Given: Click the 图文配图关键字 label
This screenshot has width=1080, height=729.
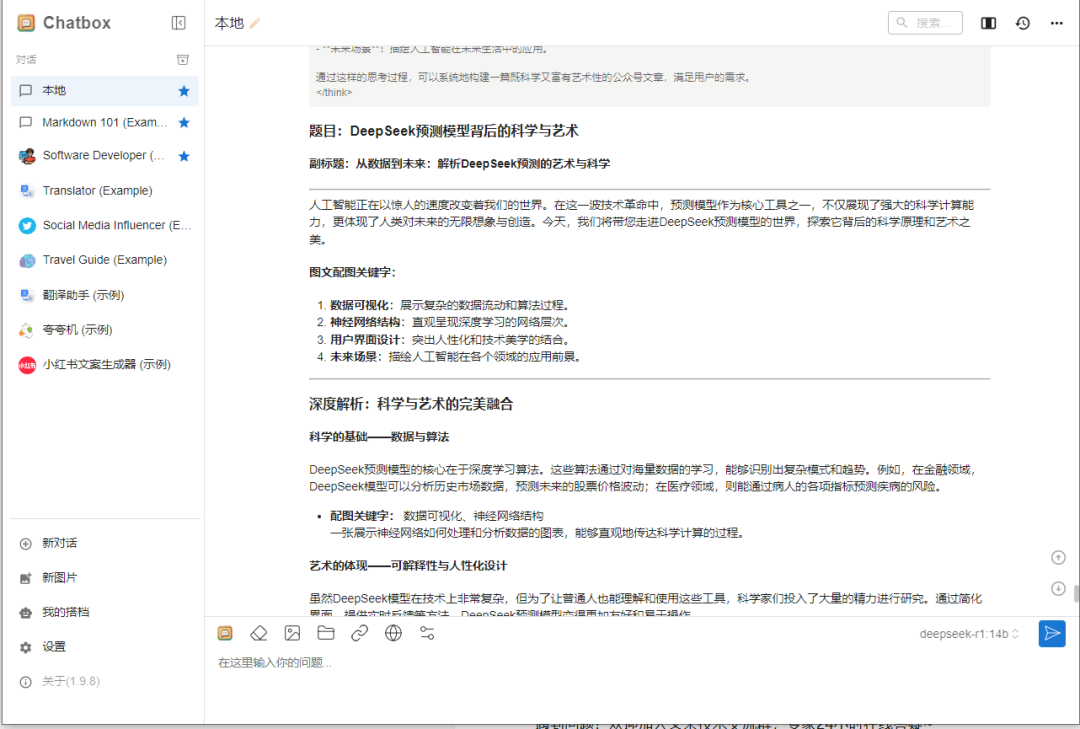Looking at the screenshot, I should 353,272.
